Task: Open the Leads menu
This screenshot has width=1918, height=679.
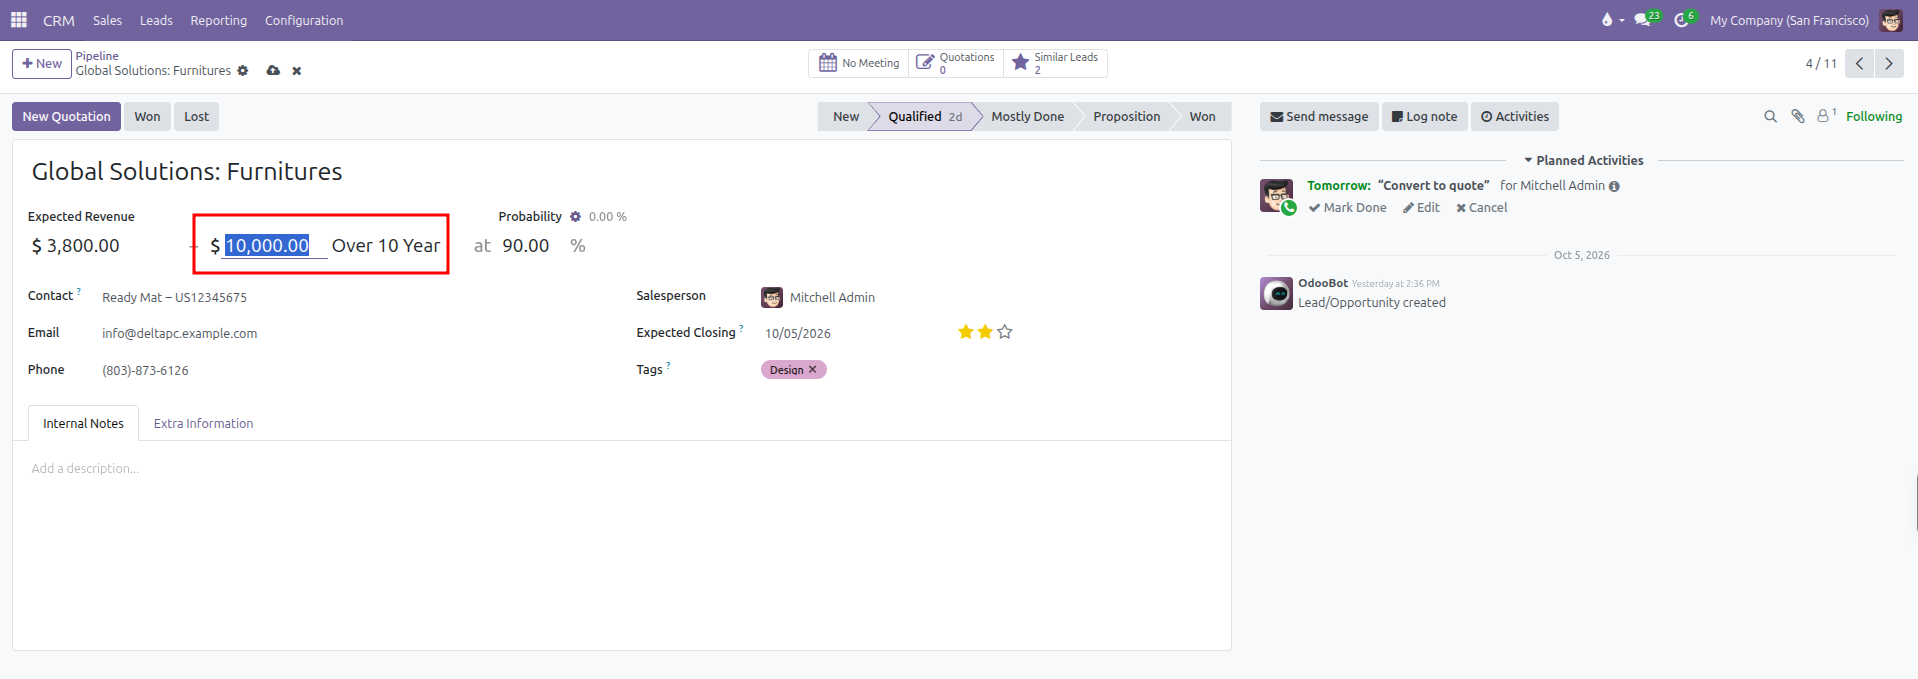Action: [156, 20]
